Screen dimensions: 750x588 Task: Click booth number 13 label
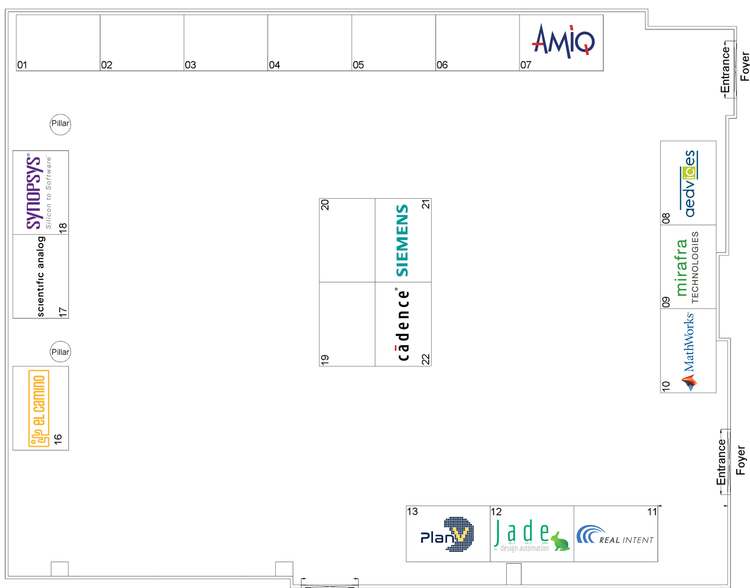click(x=412, y=511)
